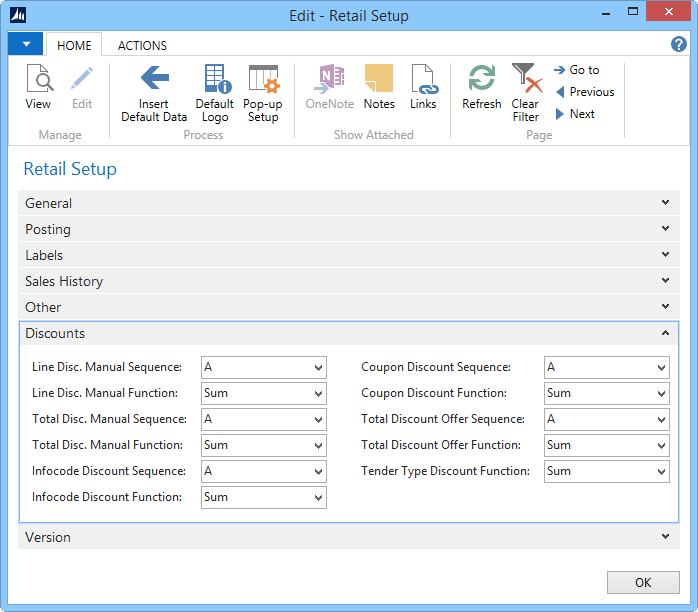
Task: Open the attached Links
Action: point(423,86)
